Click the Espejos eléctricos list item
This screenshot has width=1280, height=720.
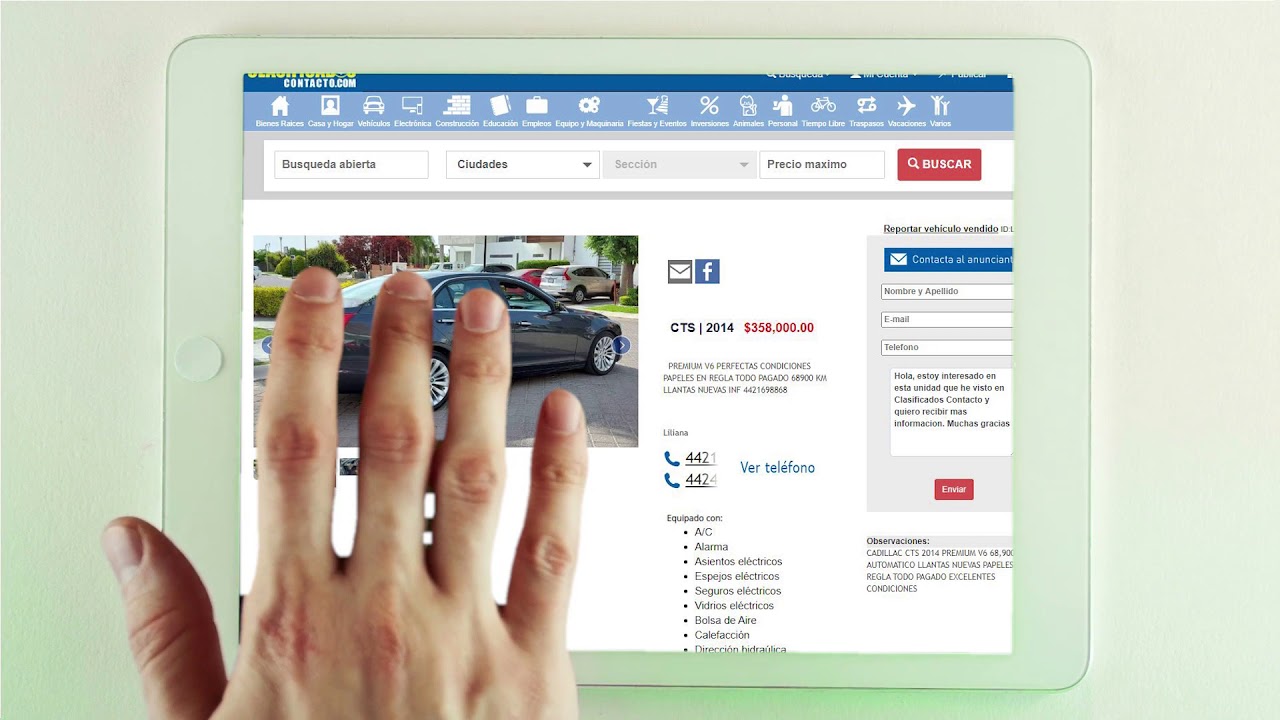(737, 576)
